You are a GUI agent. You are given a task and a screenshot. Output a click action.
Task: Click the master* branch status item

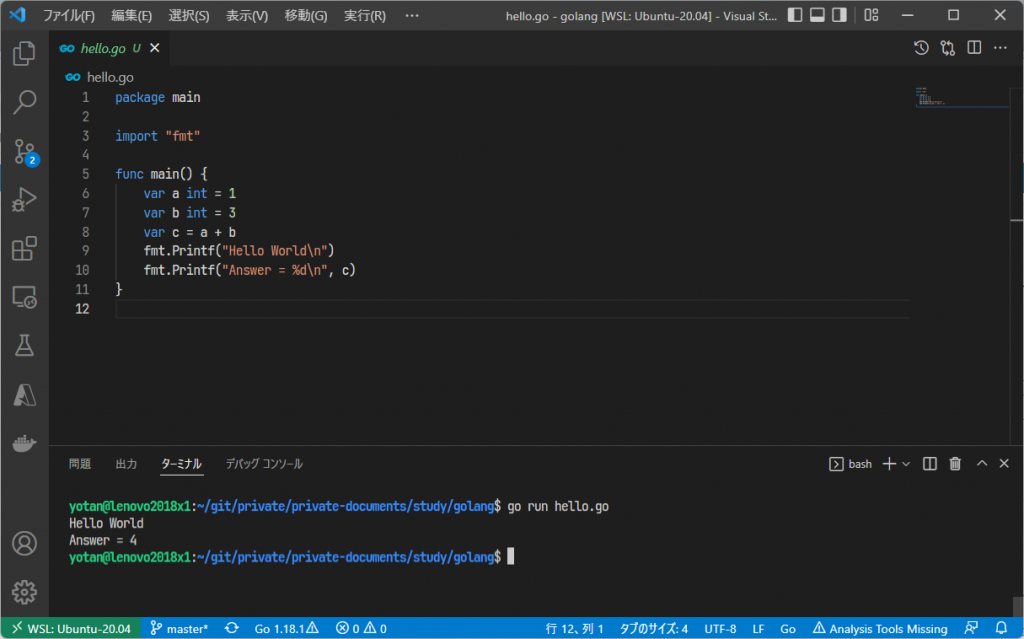coord(179,629)
